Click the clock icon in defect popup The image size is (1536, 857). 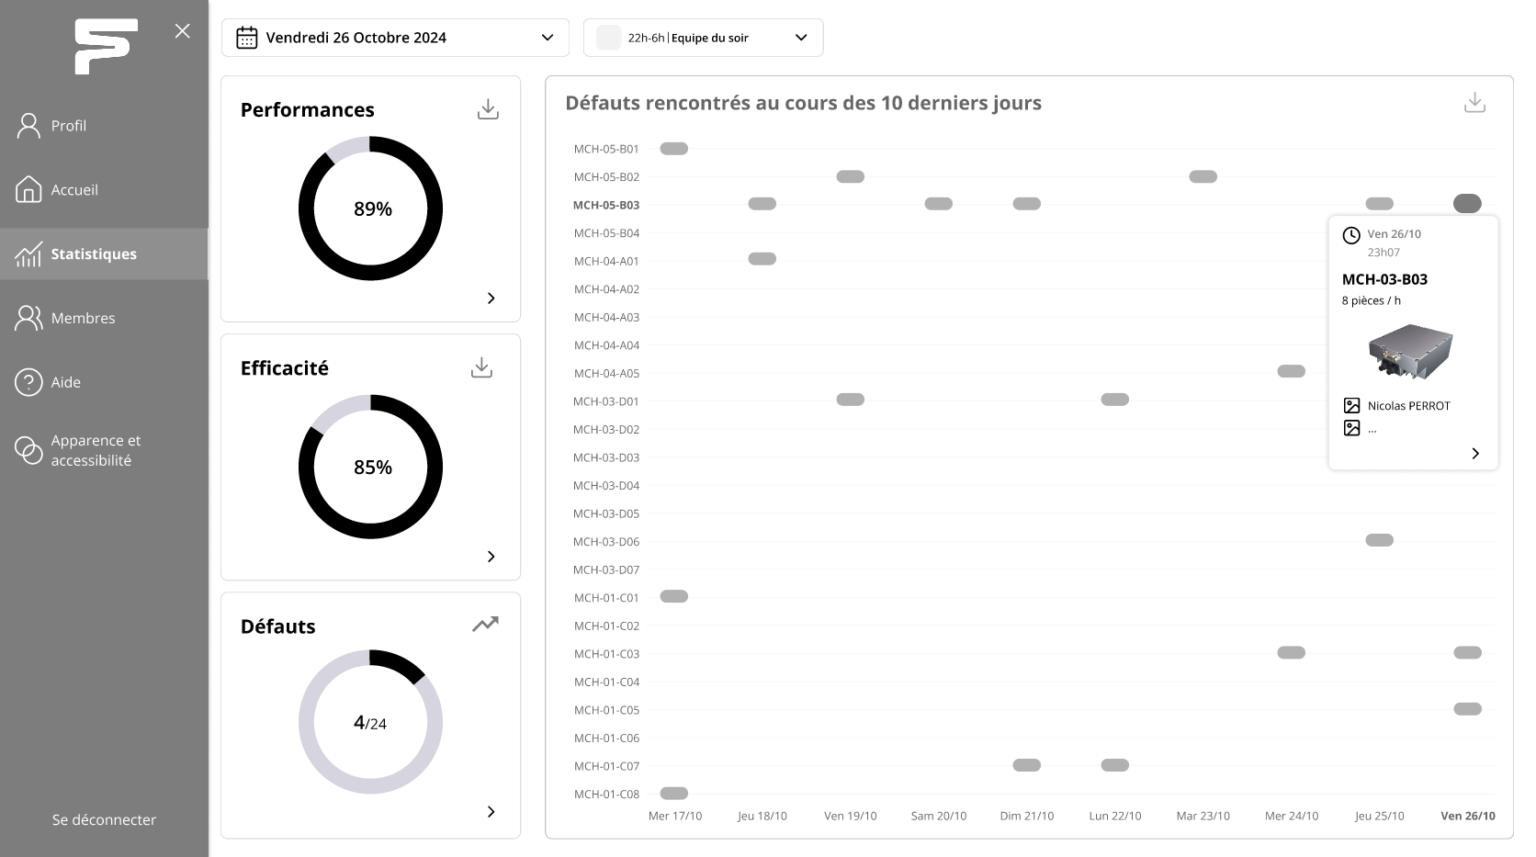click(1351, 235)
